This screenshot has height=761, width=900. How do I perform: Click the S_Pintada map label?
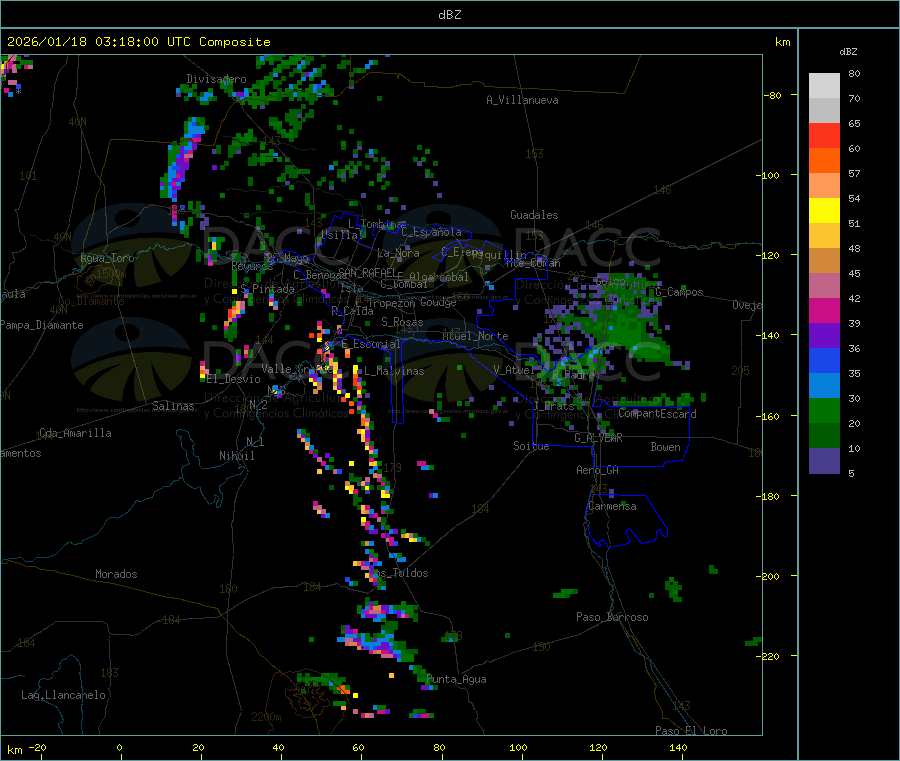[267, 288]
